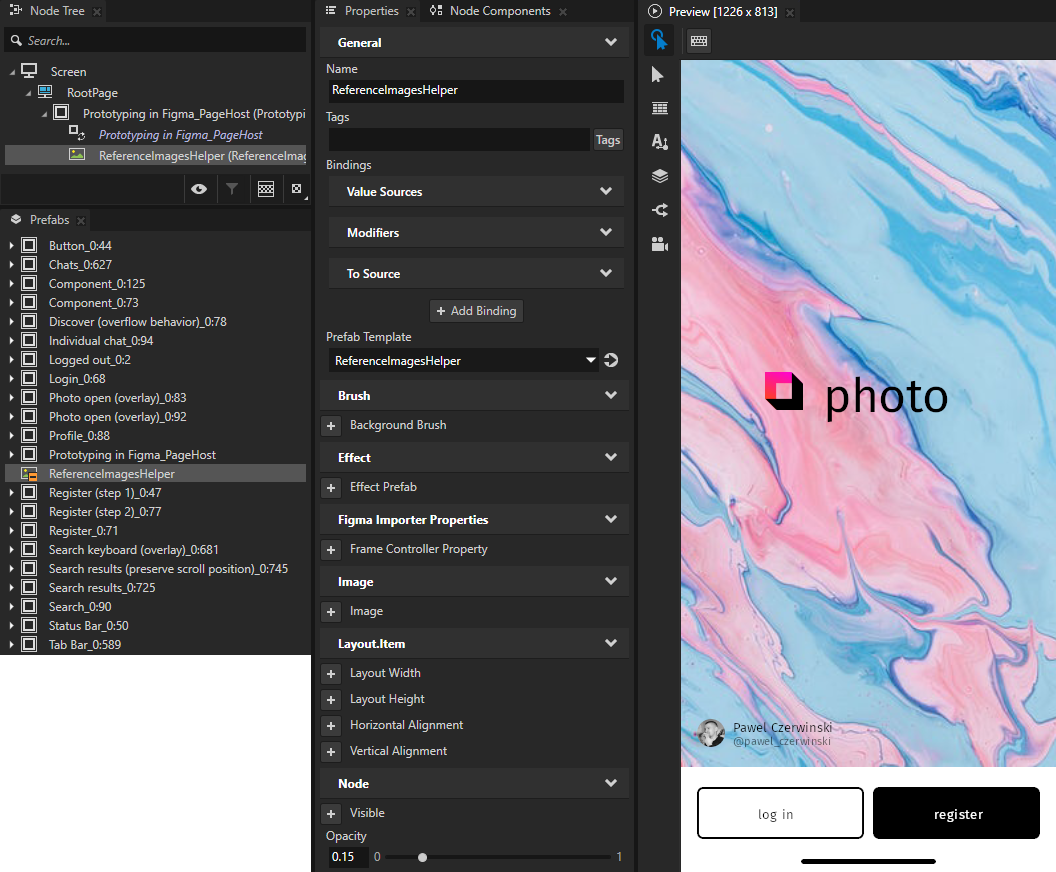This screenshot has width=1056, height=872.
Task: Select the arrow selection tool in preview sidebar
Action: [658, 74]
